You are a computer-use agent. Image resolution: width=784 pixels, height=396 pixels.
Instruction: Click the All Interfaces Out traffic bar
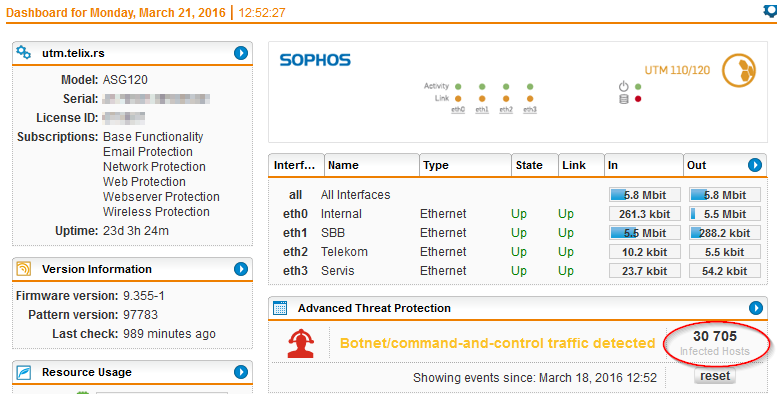[x=725, y=195]
